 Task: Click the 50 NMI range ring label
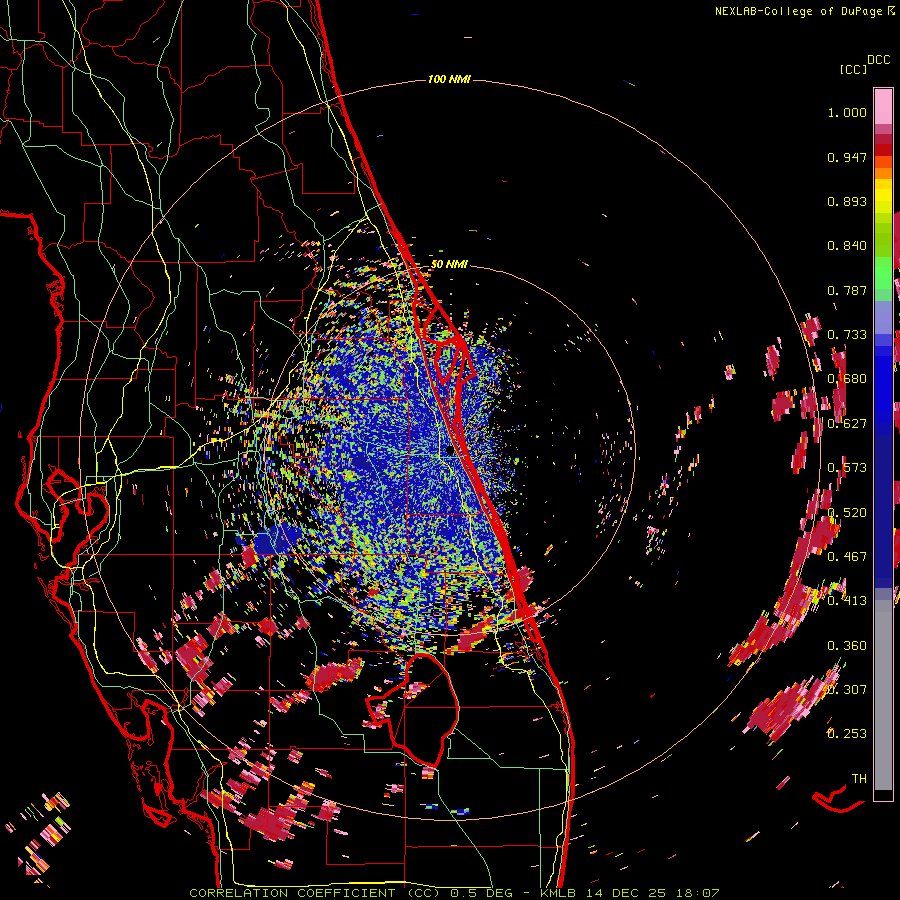click(x=449, y=264)
